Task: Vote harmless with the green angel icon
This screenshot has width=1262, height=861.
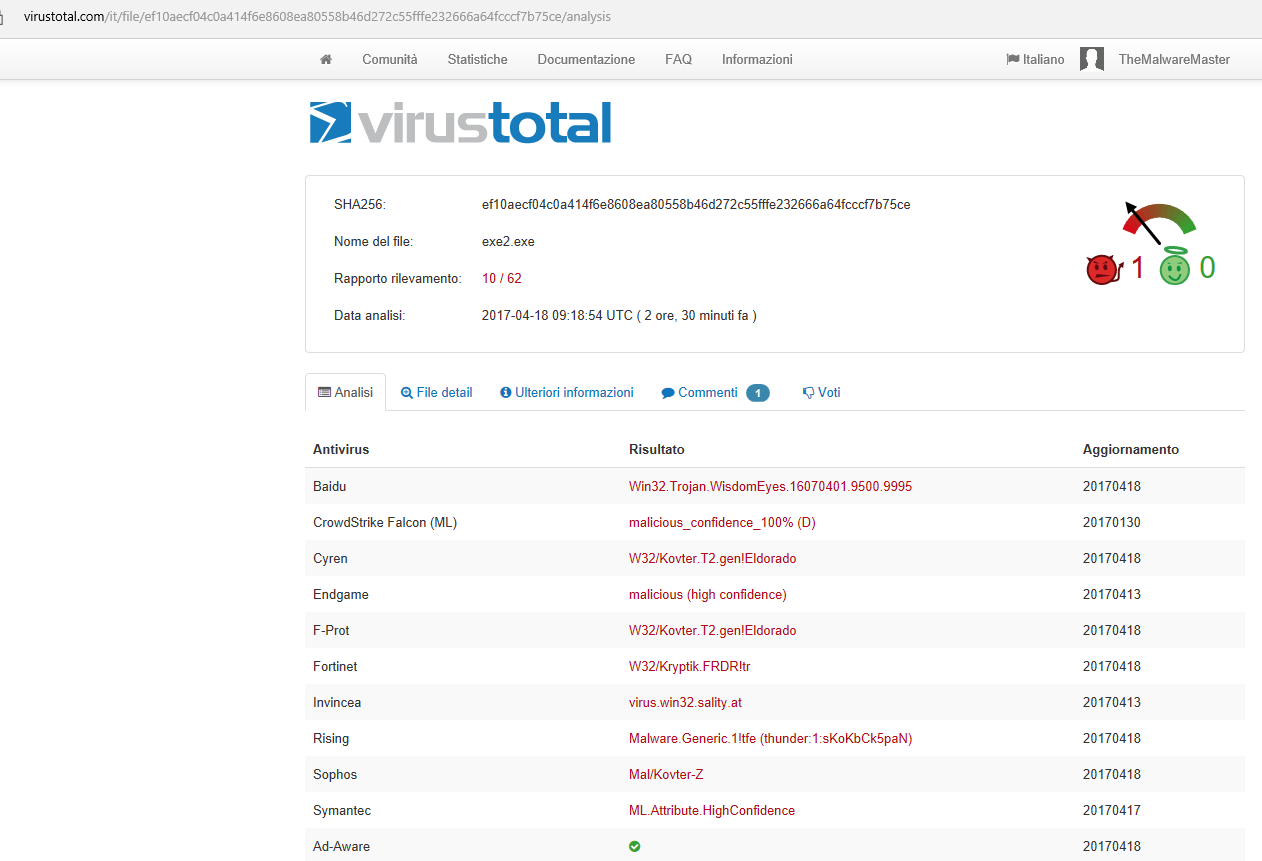Action: (x=1175, y=267)
